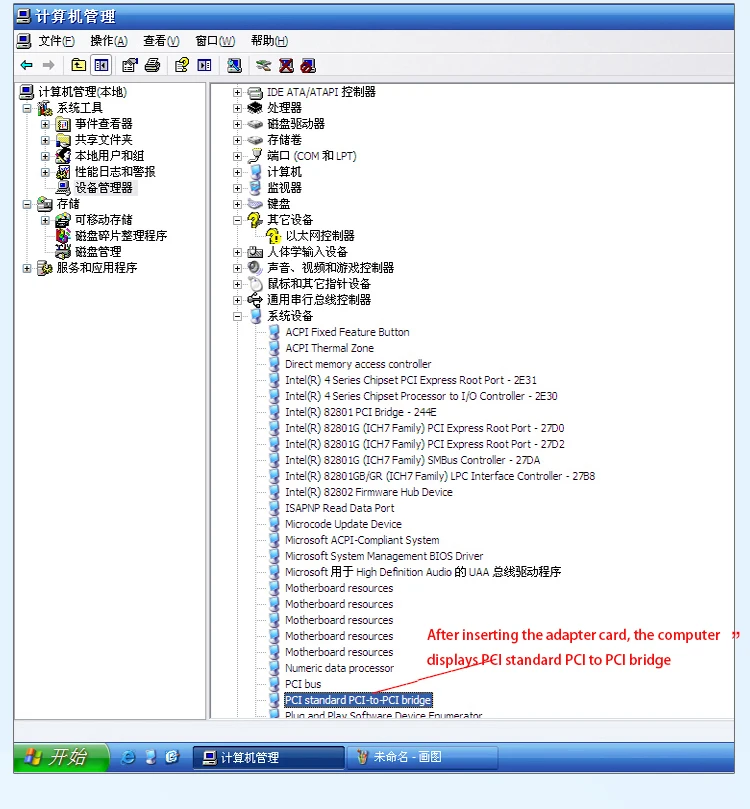Click the 磁盘管理 icon in left tree
The width and height of the screenshot is (750, 809).
[x=62, y=252]
